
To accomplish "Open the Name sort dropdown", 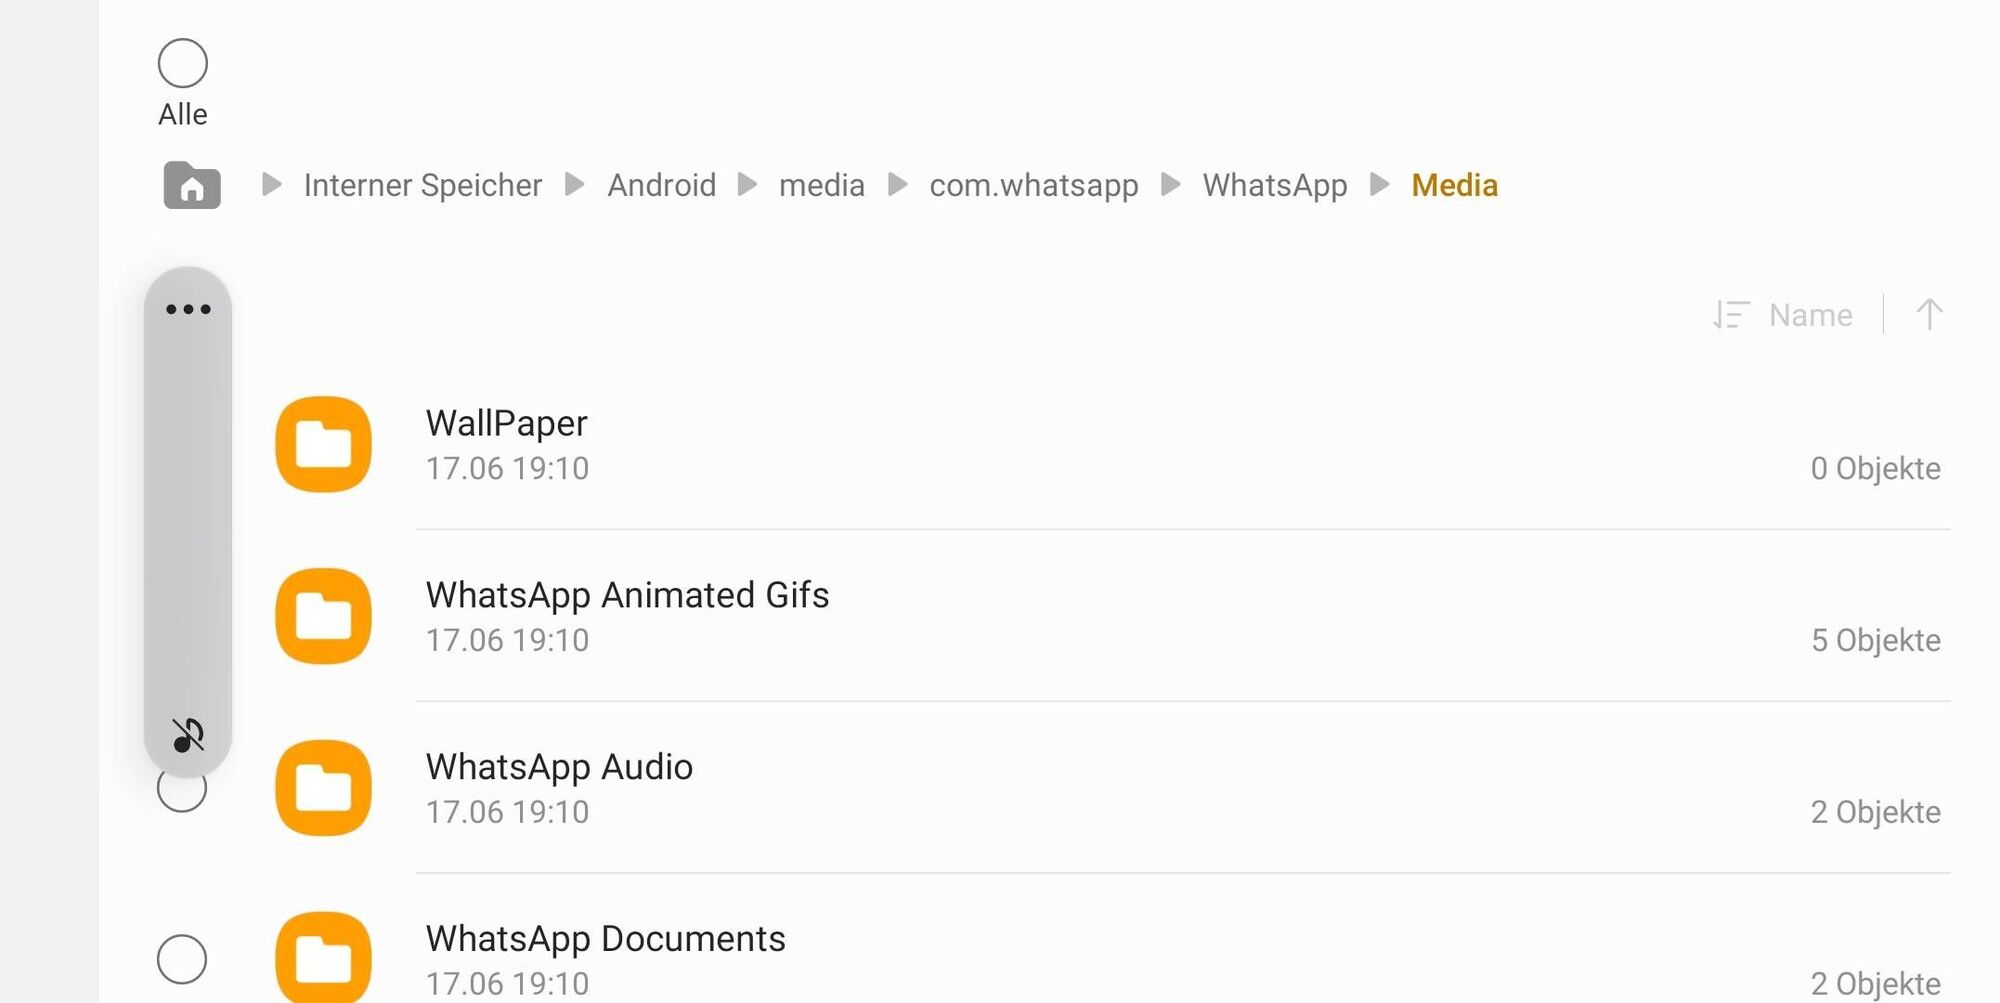I will tap(1782, 315).
